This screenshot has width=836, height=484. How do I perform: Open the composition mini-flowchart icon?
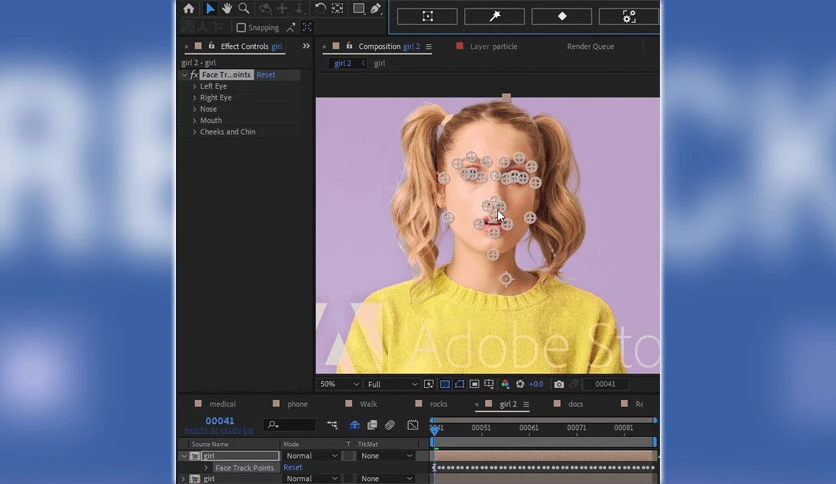pos(332,425)
